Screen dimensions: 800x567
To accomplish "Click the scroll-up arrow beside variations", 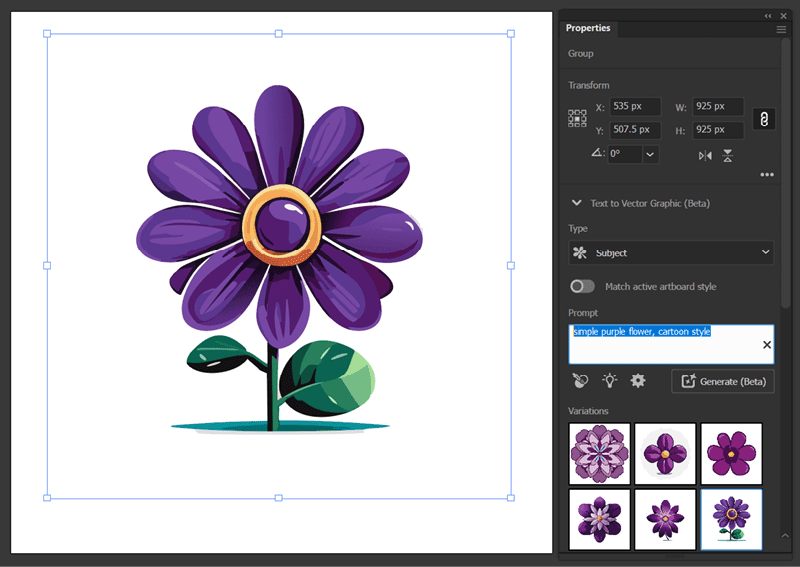I will [785, 535].
